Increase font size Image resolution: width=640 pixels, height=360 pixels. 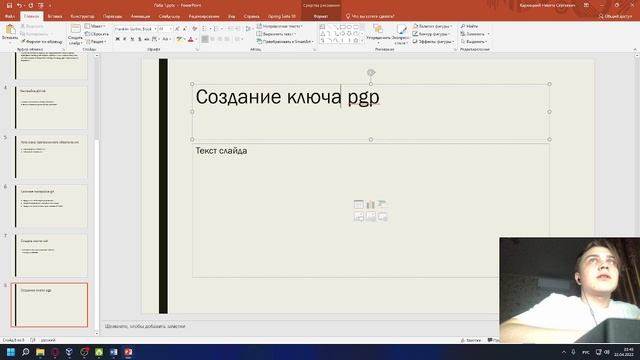(x=177, y=29)
